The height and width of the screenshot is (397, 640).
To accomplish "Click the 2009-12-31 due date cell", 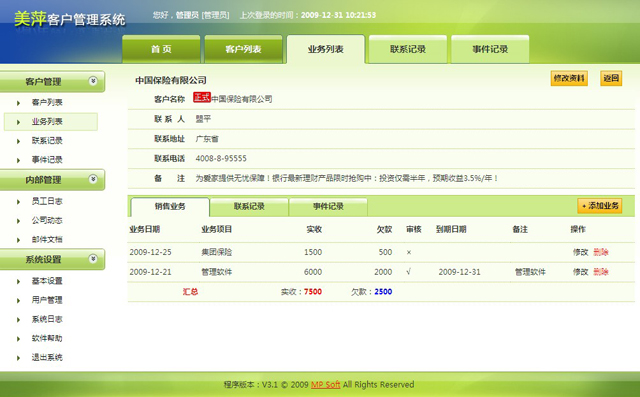I will tap(460, 272).
